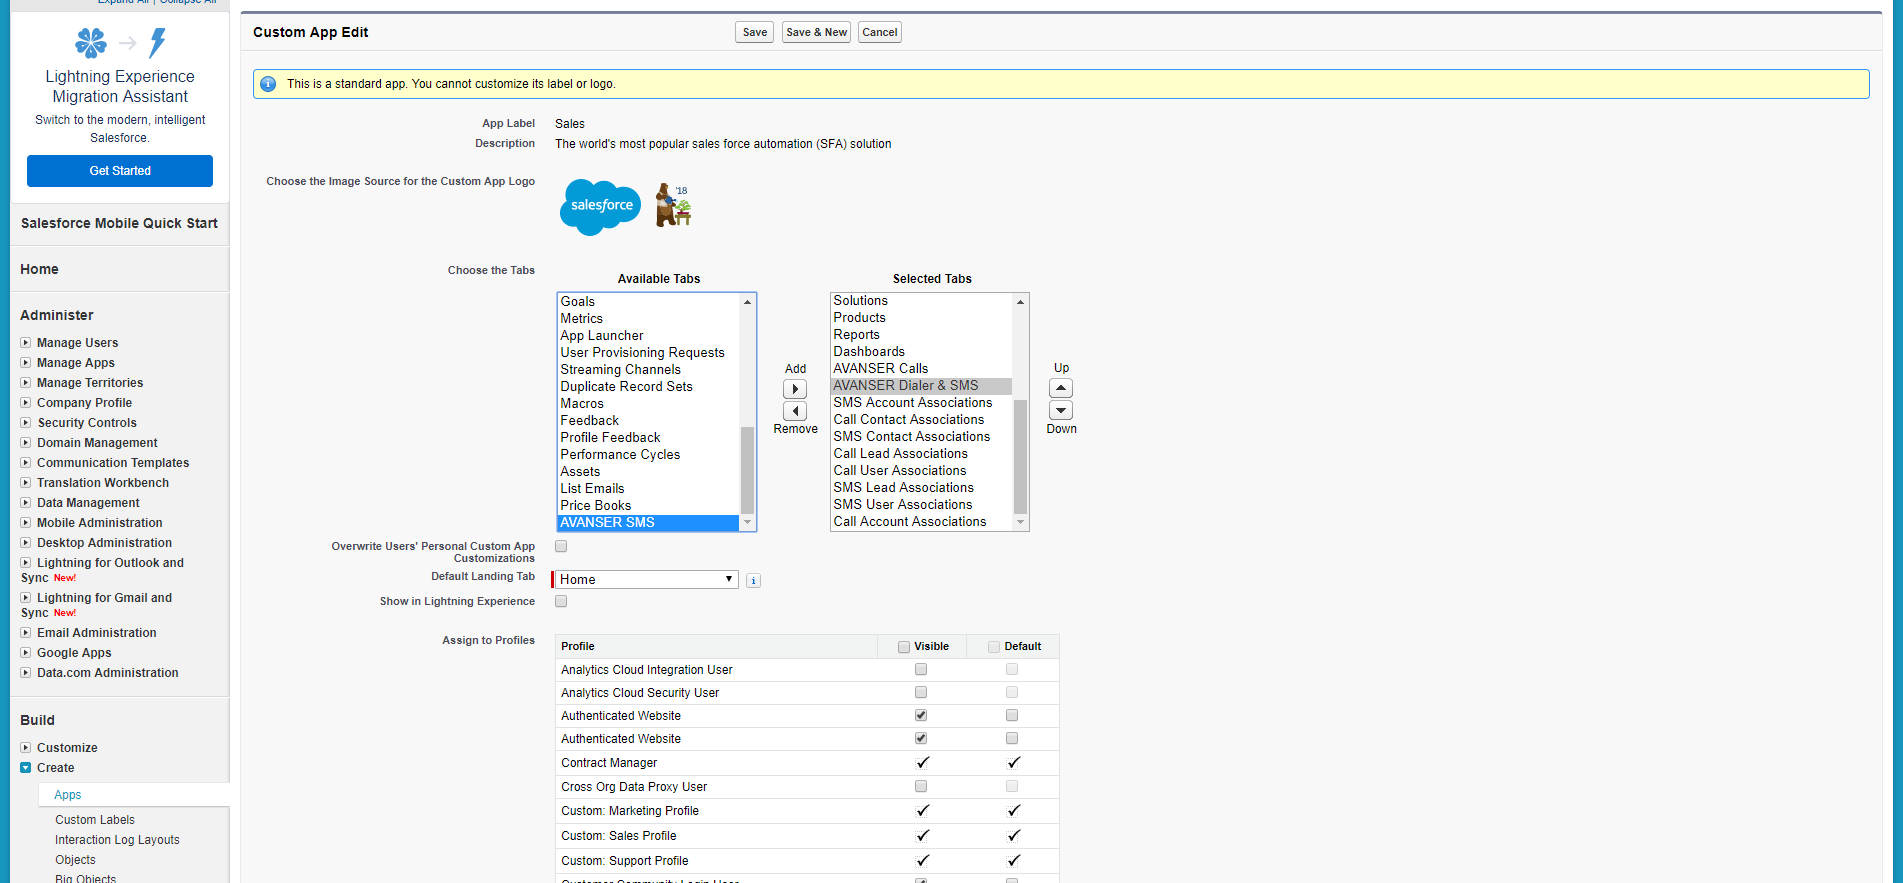Open Custom Labels link in sidebar
The height and width of the screenshot is (883, 1903).
coord(95,820)
